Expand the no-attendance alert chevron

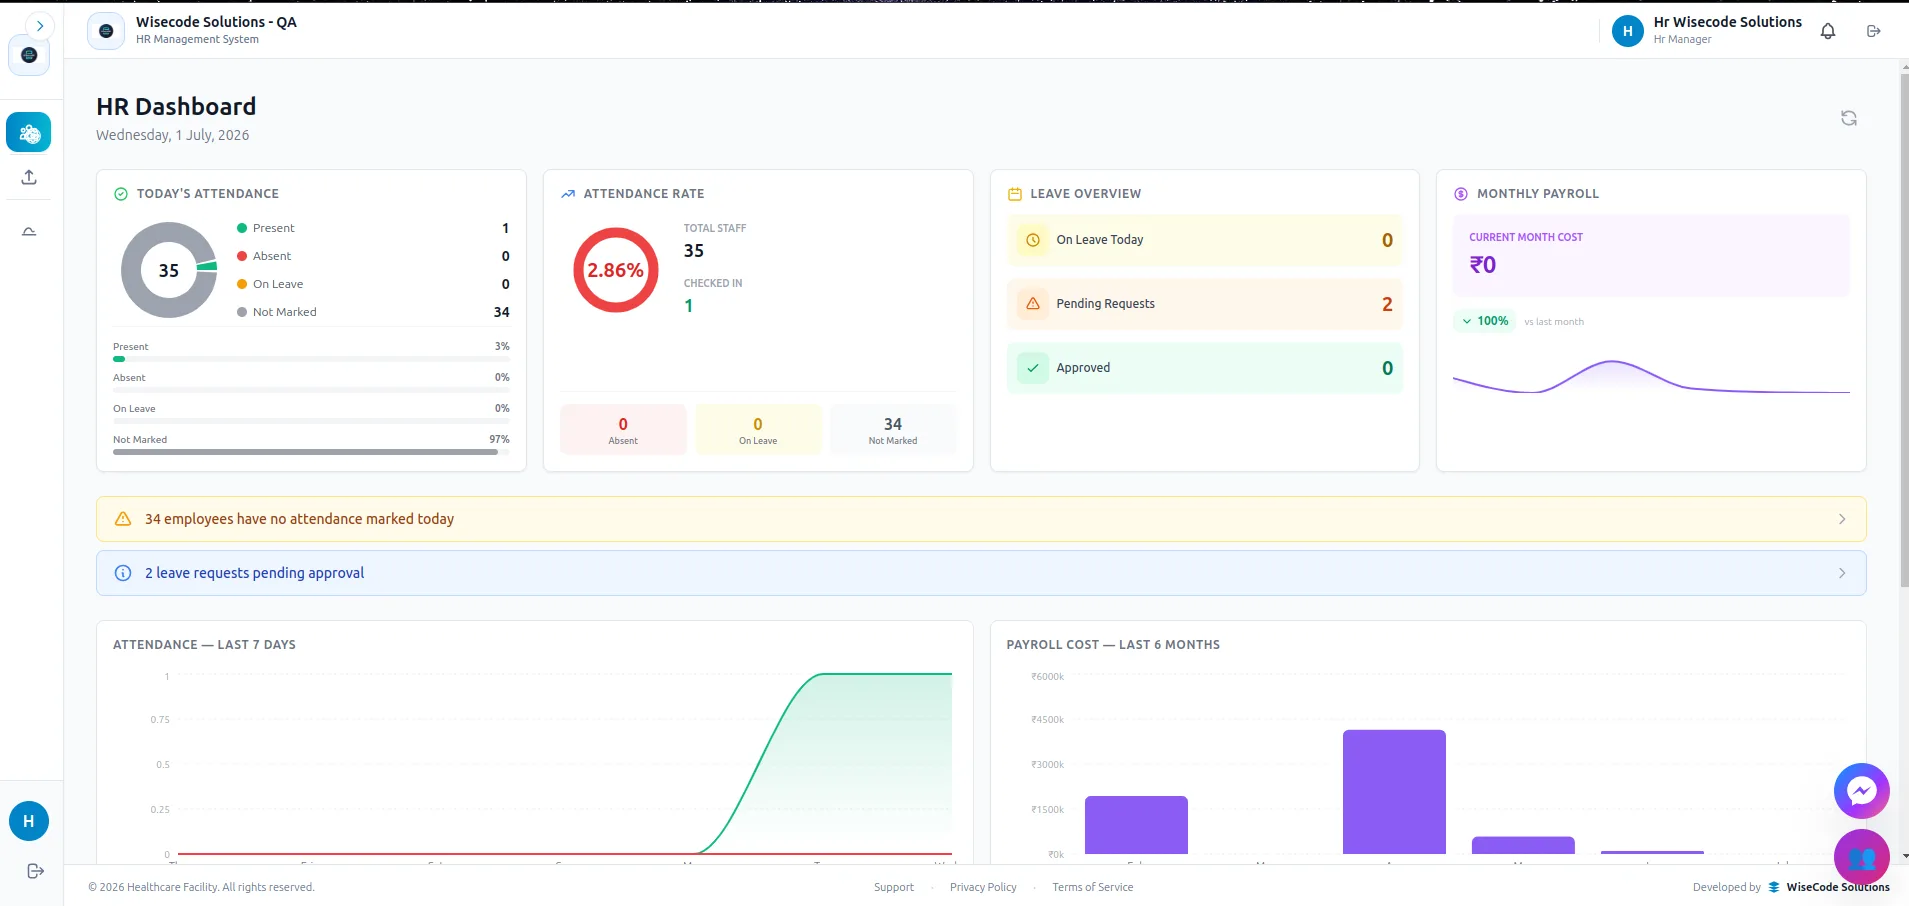tap(1842, 519)
